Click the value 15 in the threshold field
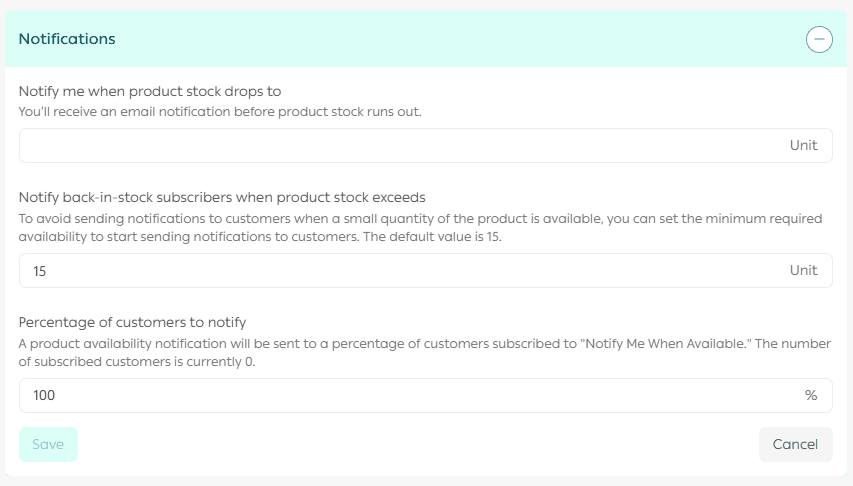 40,270
